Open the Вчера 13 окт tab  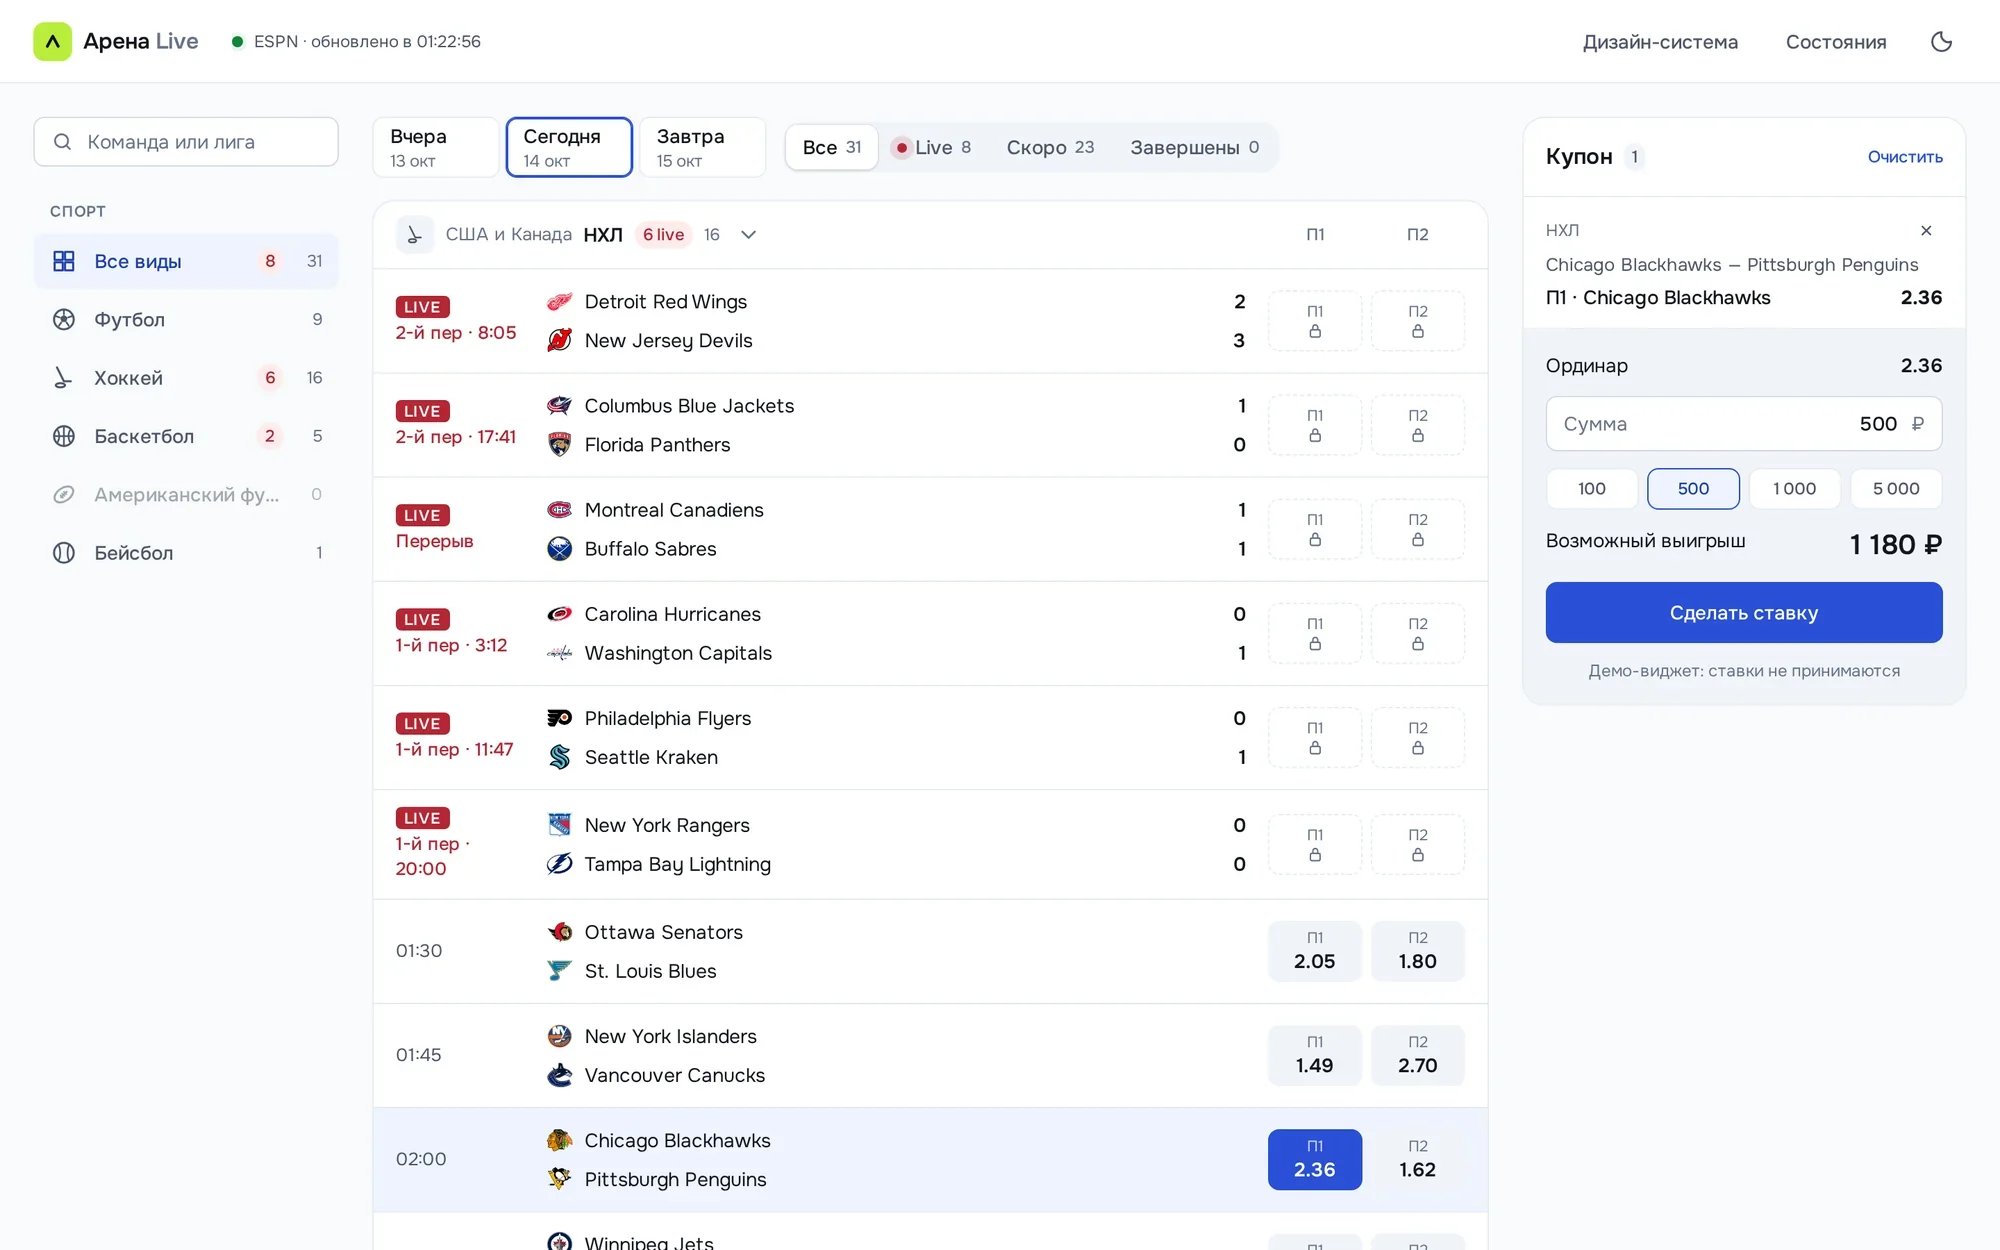(x=436, y=147)
